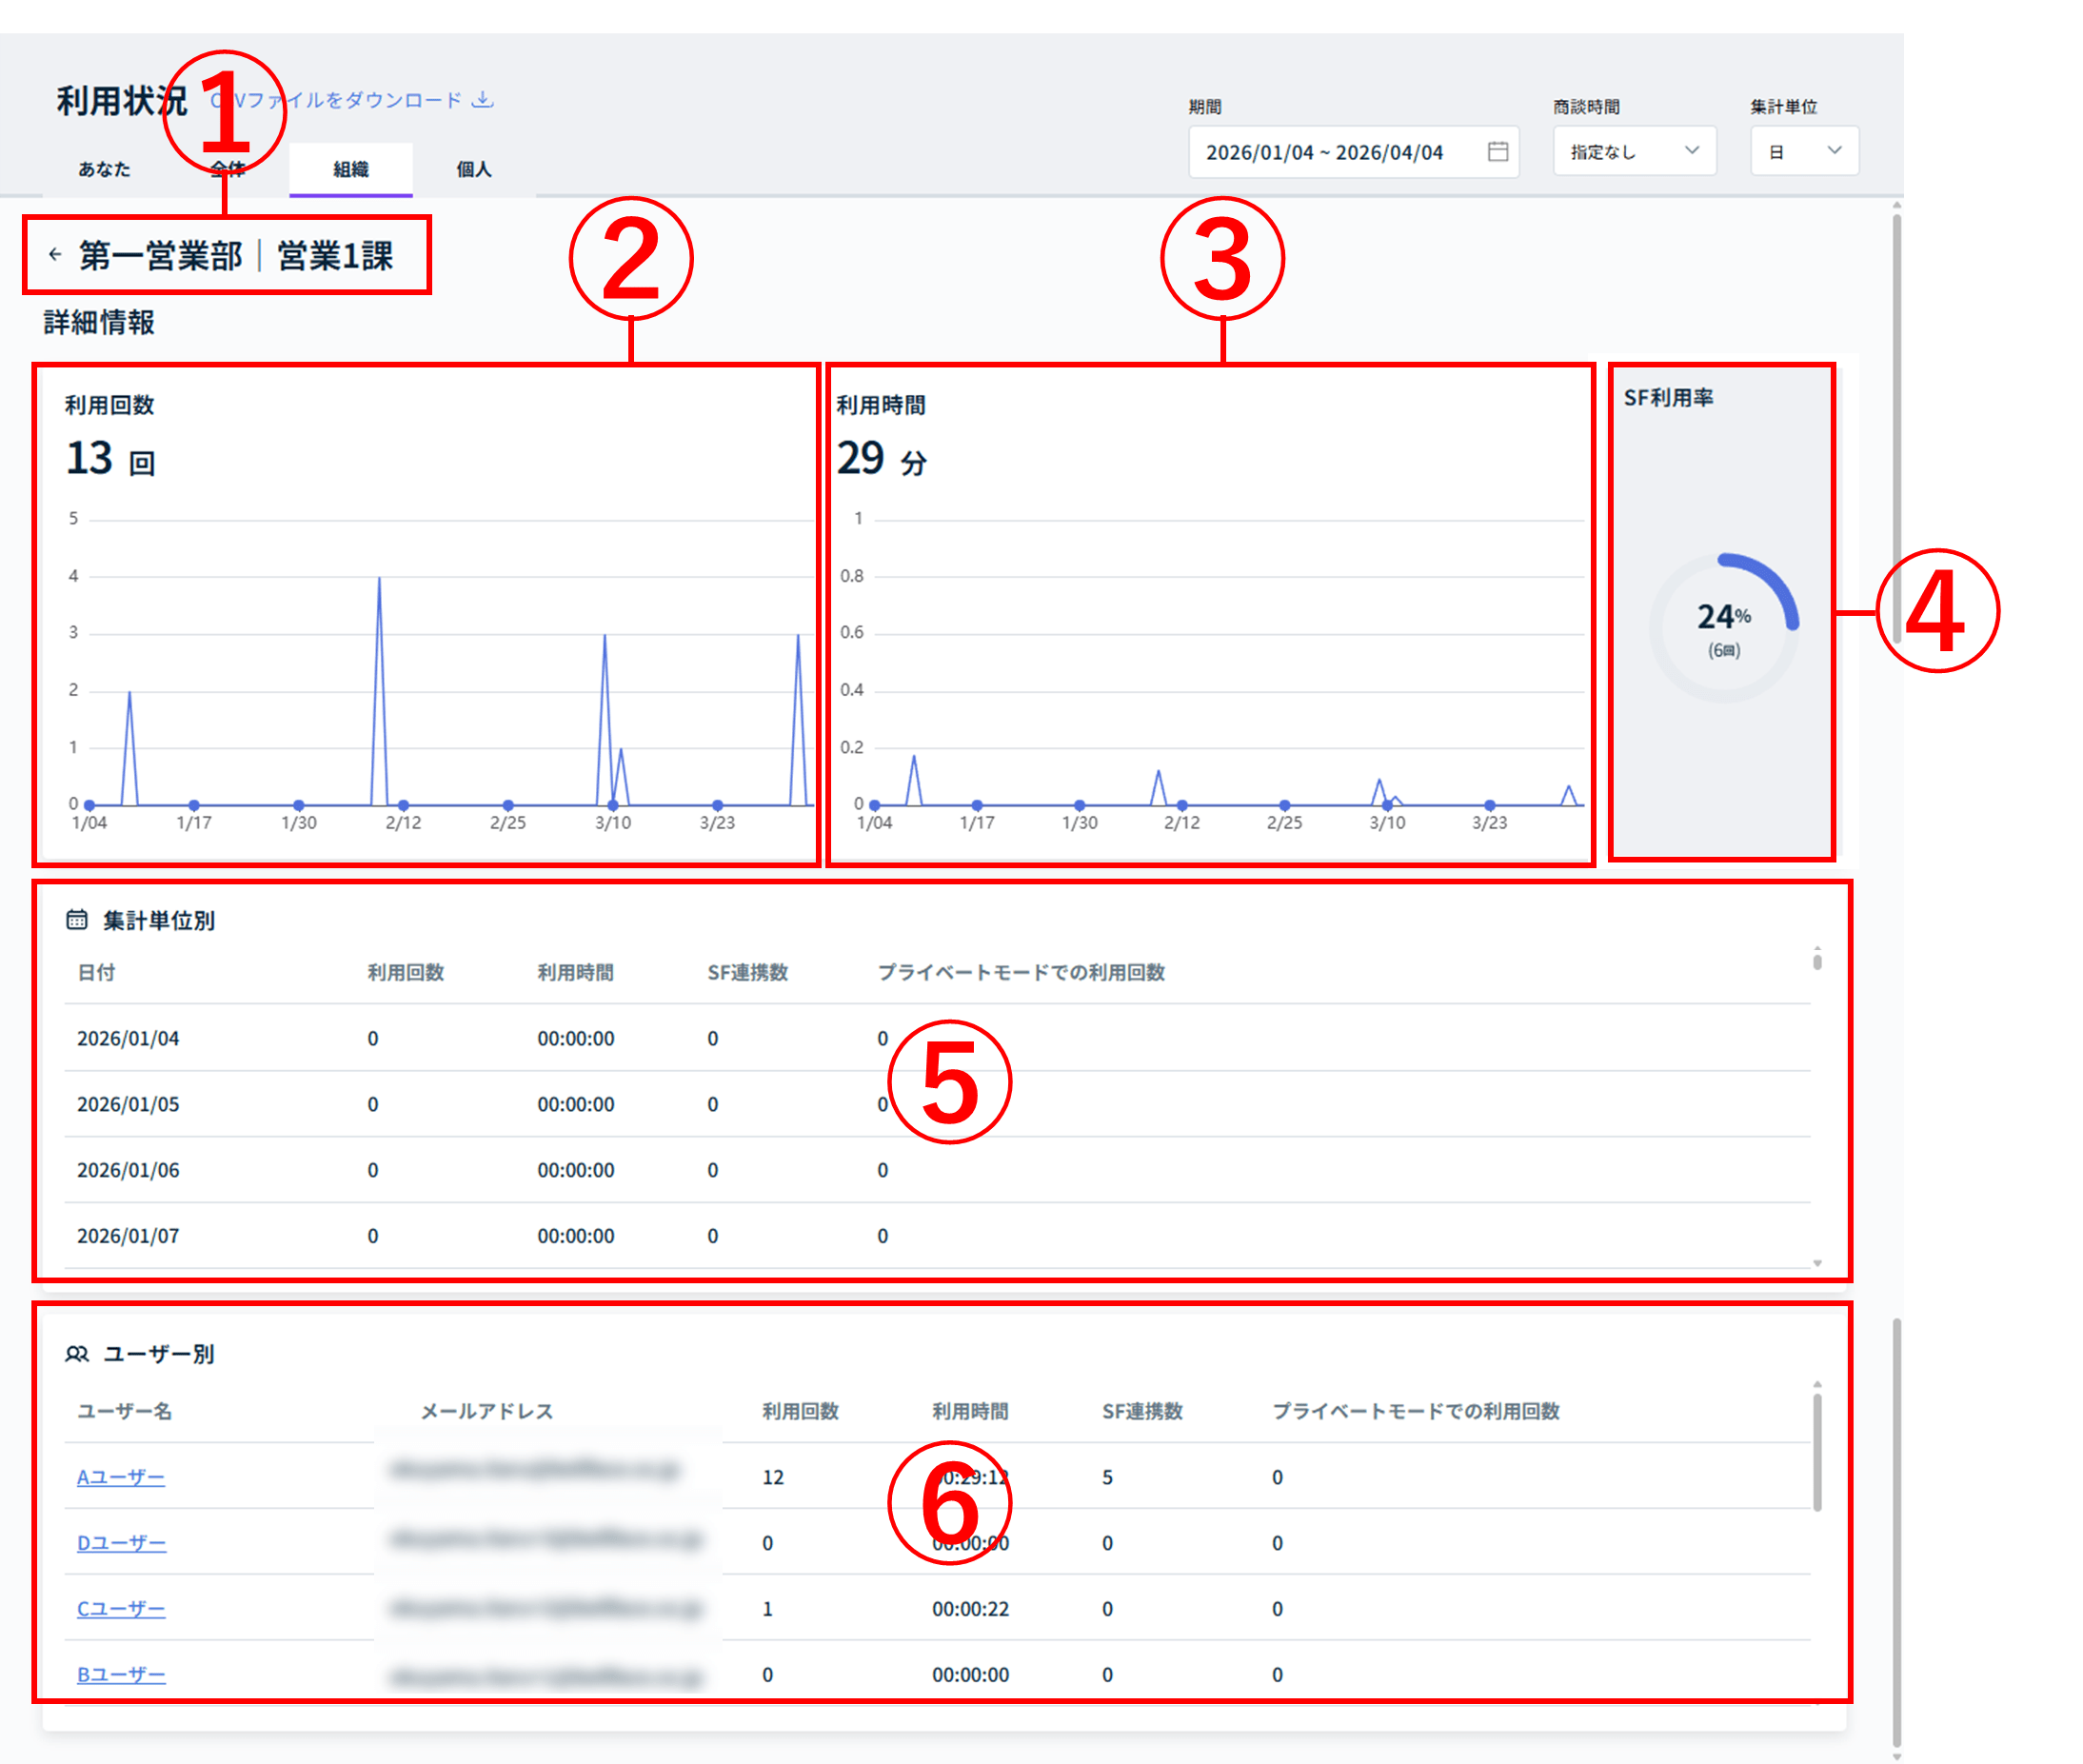Open the Cユーザー link

[121, 1608]
